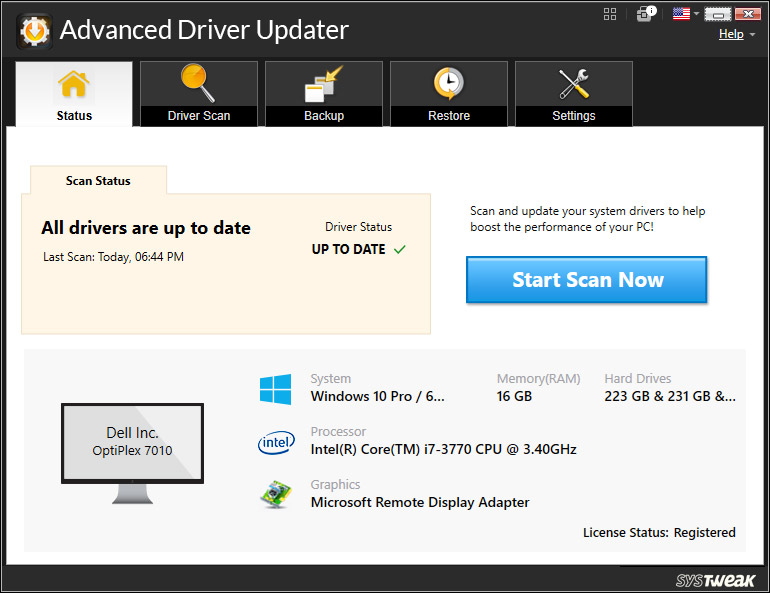Open the Backup tab
770x593 pixels.
[324, 94]
